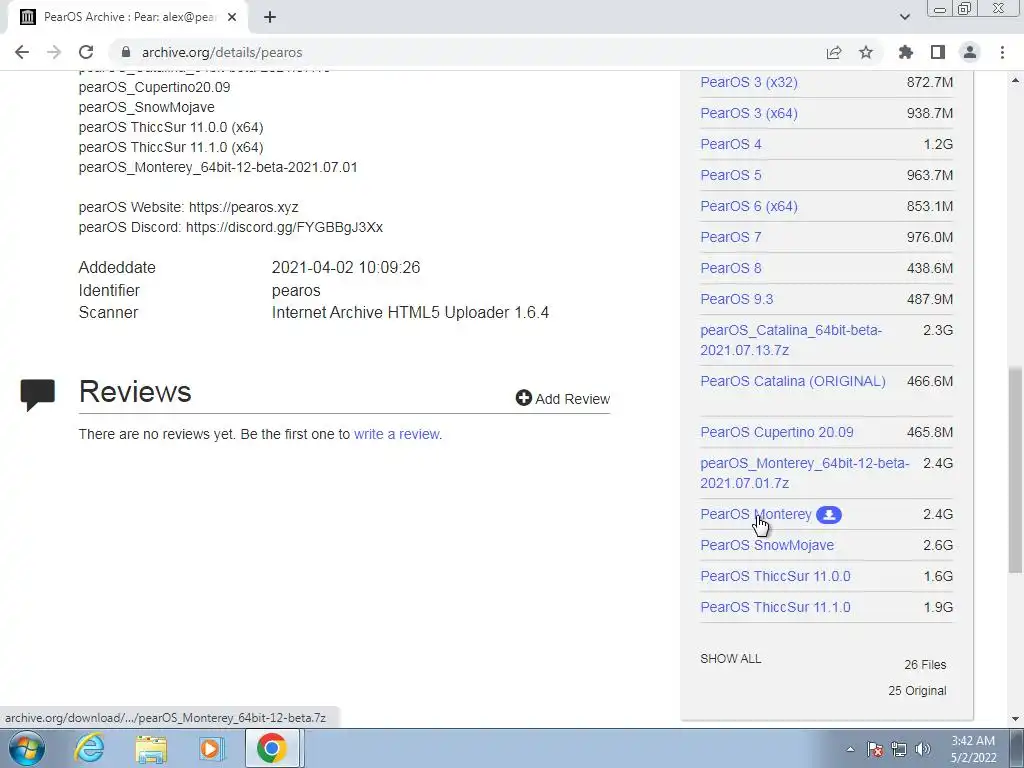Open Windows Media Player in taskbar
Image resolution: width=1024 pixels, height=768 pixels.
click(210, 748)
